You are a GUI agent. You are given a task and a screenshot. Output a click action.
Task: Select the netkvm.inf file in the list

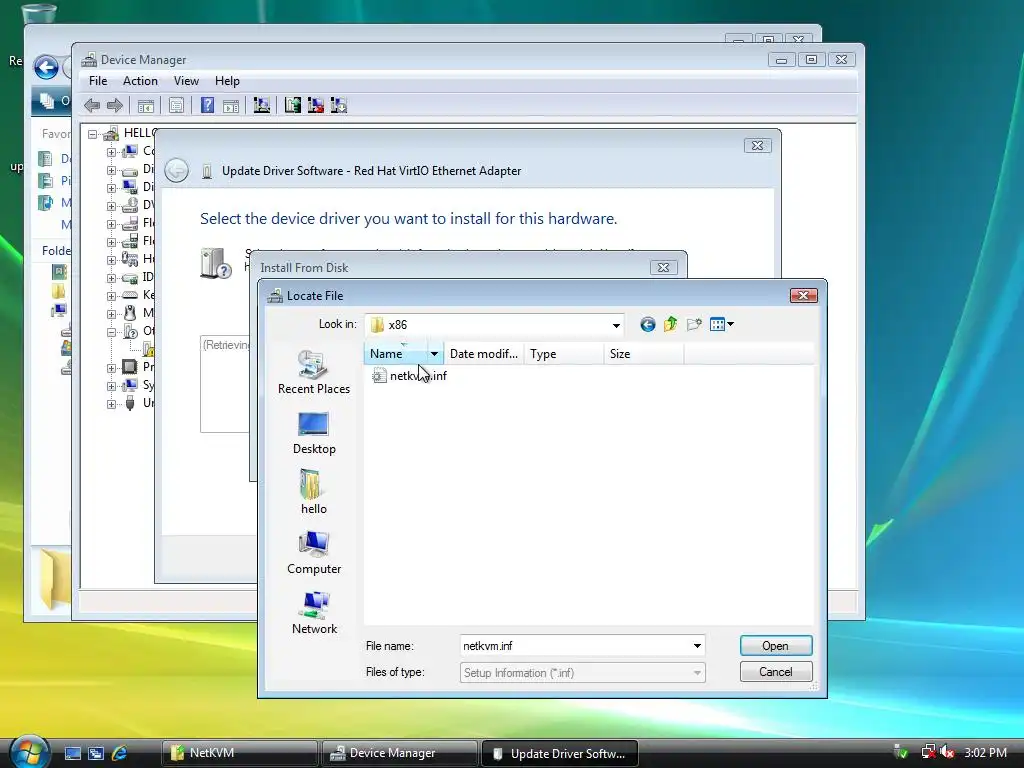[409, 376]
